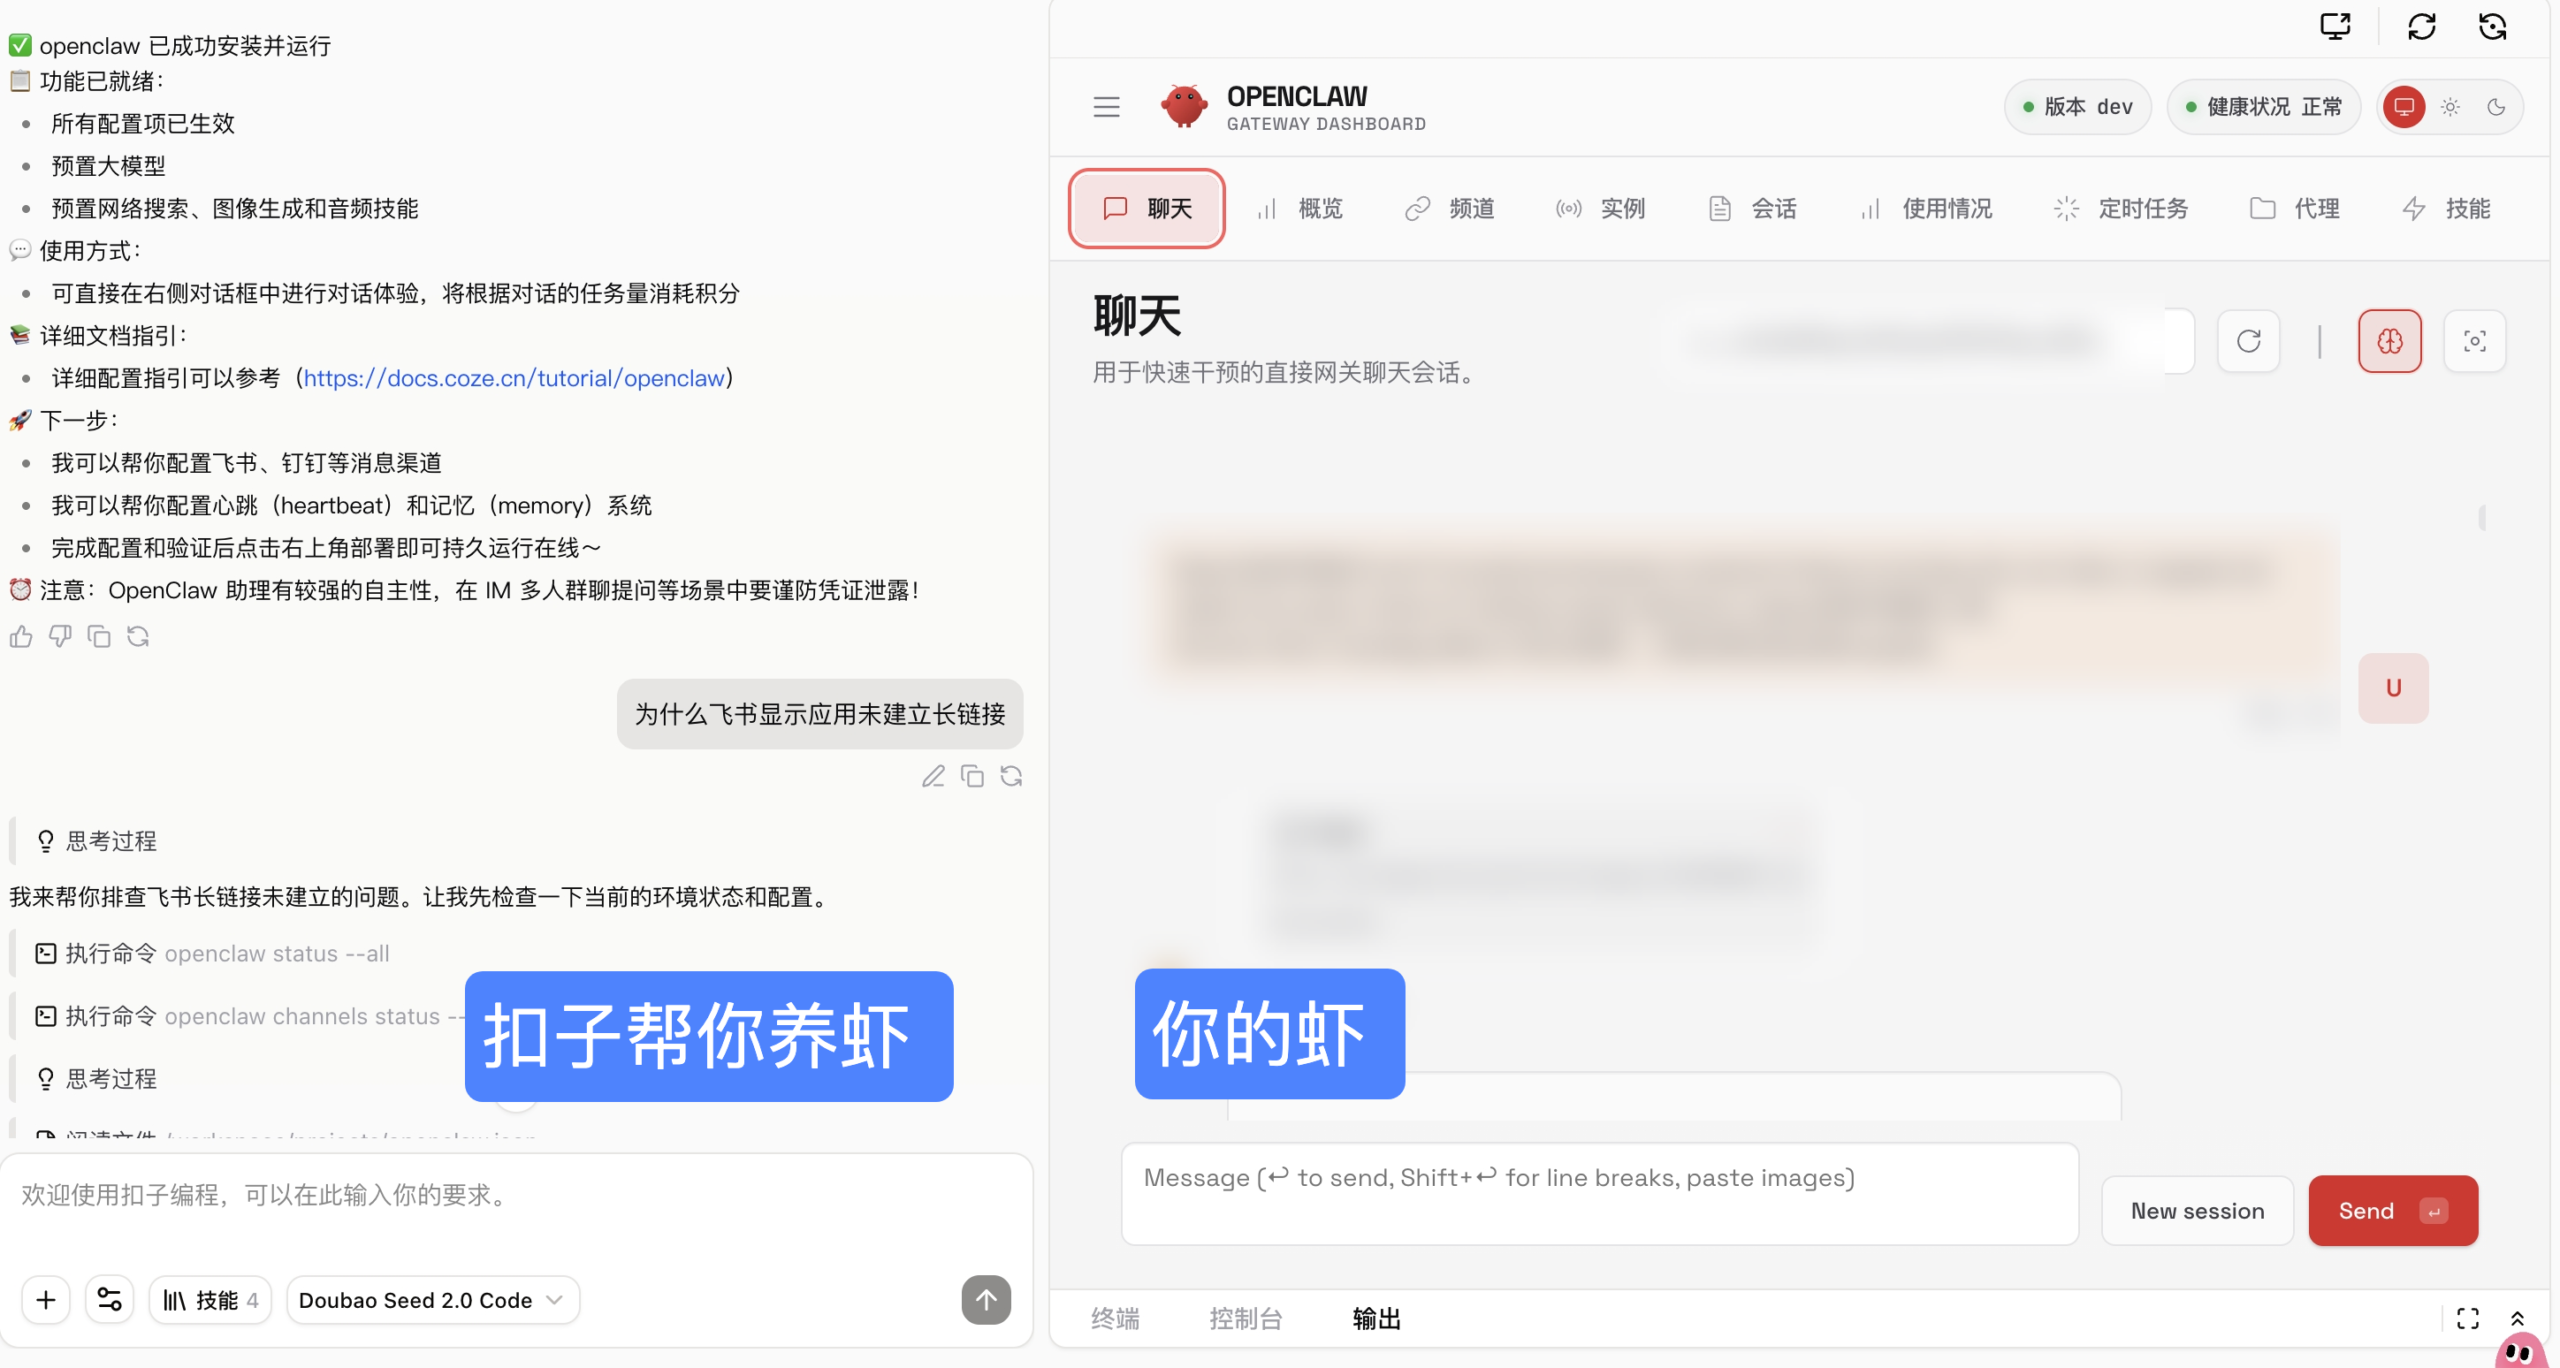The image size is (2560, 1368).
Task: Open the docs.coze.cn openclaw tutorial link
Action: [514, 378]
